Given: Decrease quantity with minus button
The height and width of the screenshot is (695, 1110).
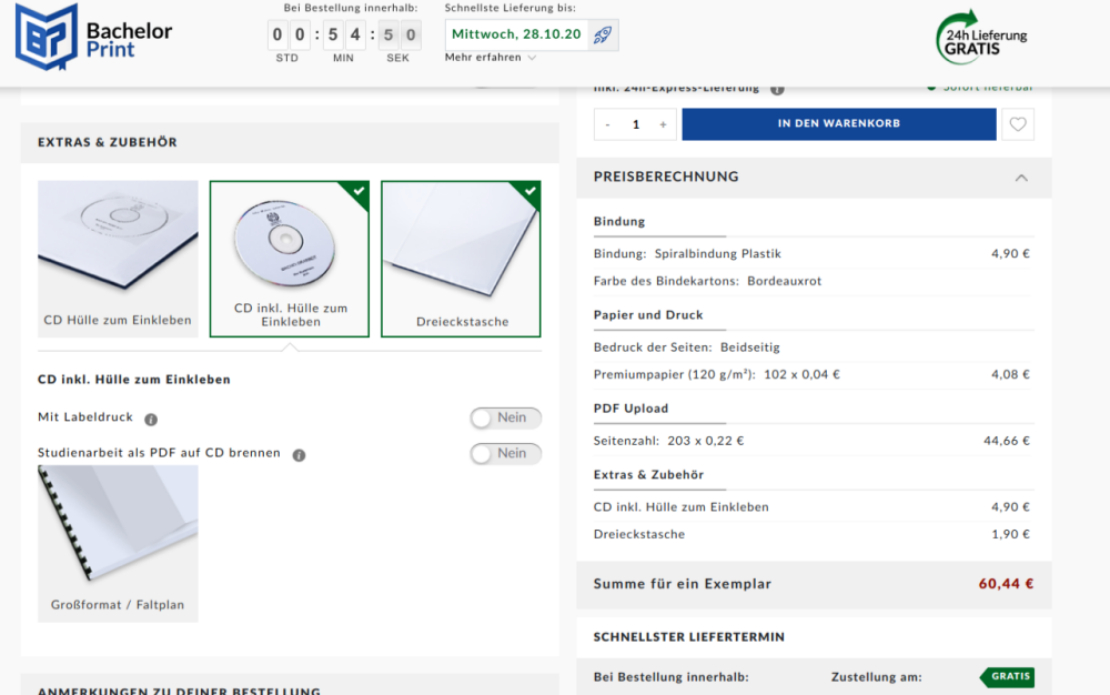Looking at the screenshot, I should coord(607,125).
